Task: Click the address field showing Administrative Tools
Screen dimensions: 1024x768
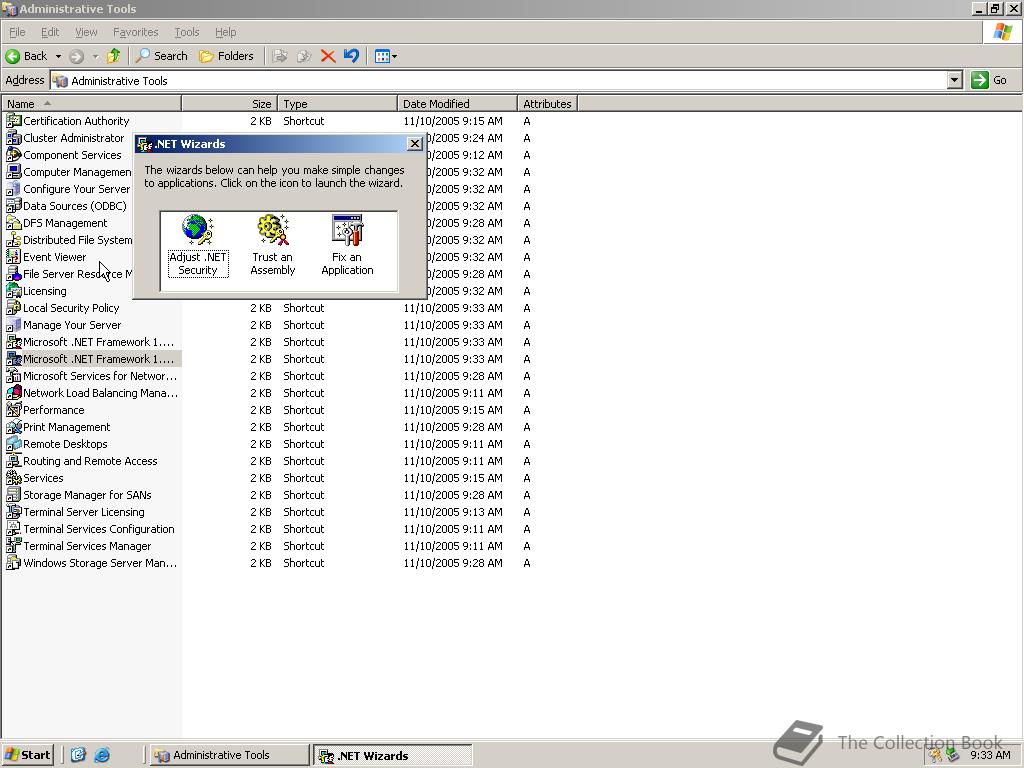Action: [x=499, y=80]
